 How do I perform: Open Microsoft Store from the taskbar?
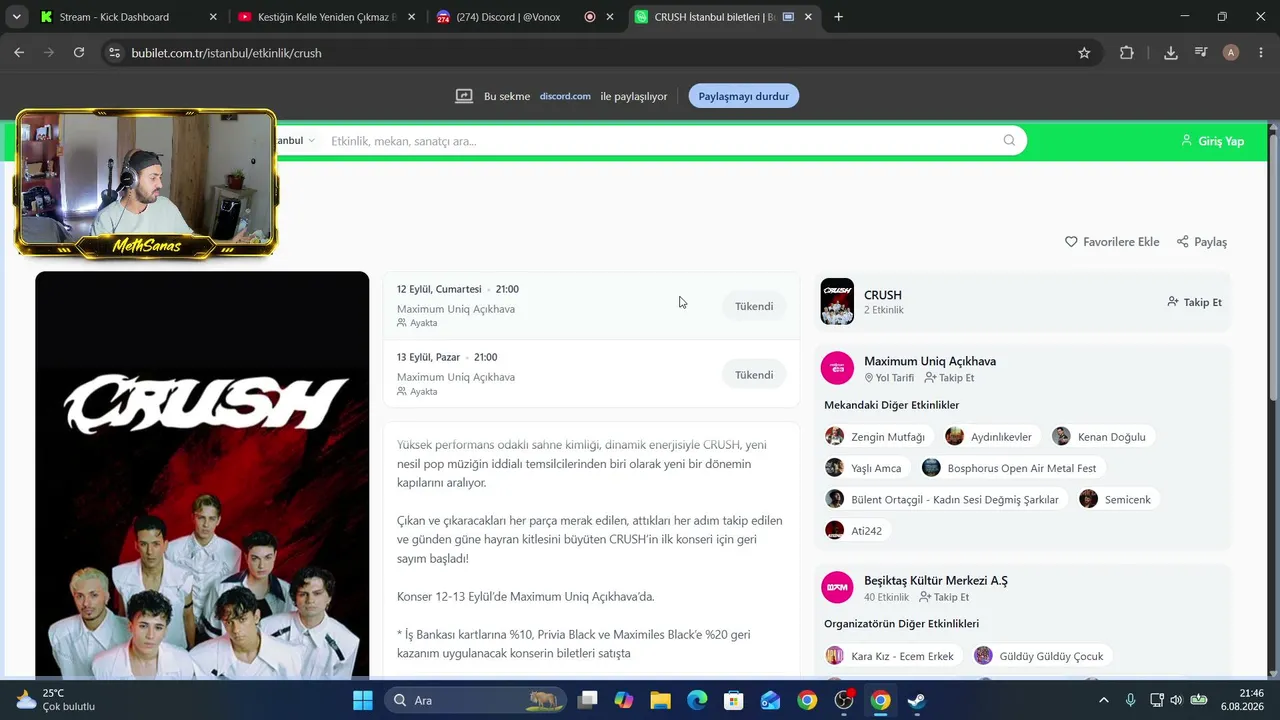(733, 700)
